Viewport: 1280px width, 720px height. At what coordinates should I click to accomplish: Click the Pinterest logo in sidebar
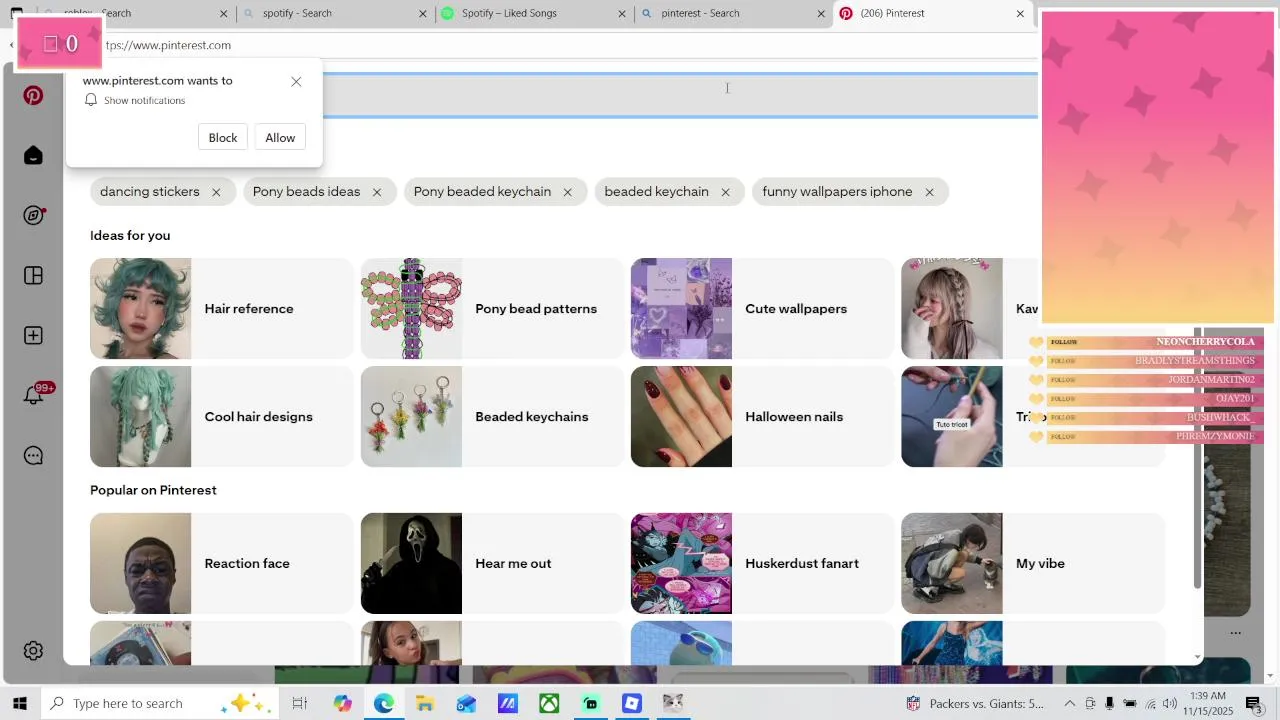33,95
